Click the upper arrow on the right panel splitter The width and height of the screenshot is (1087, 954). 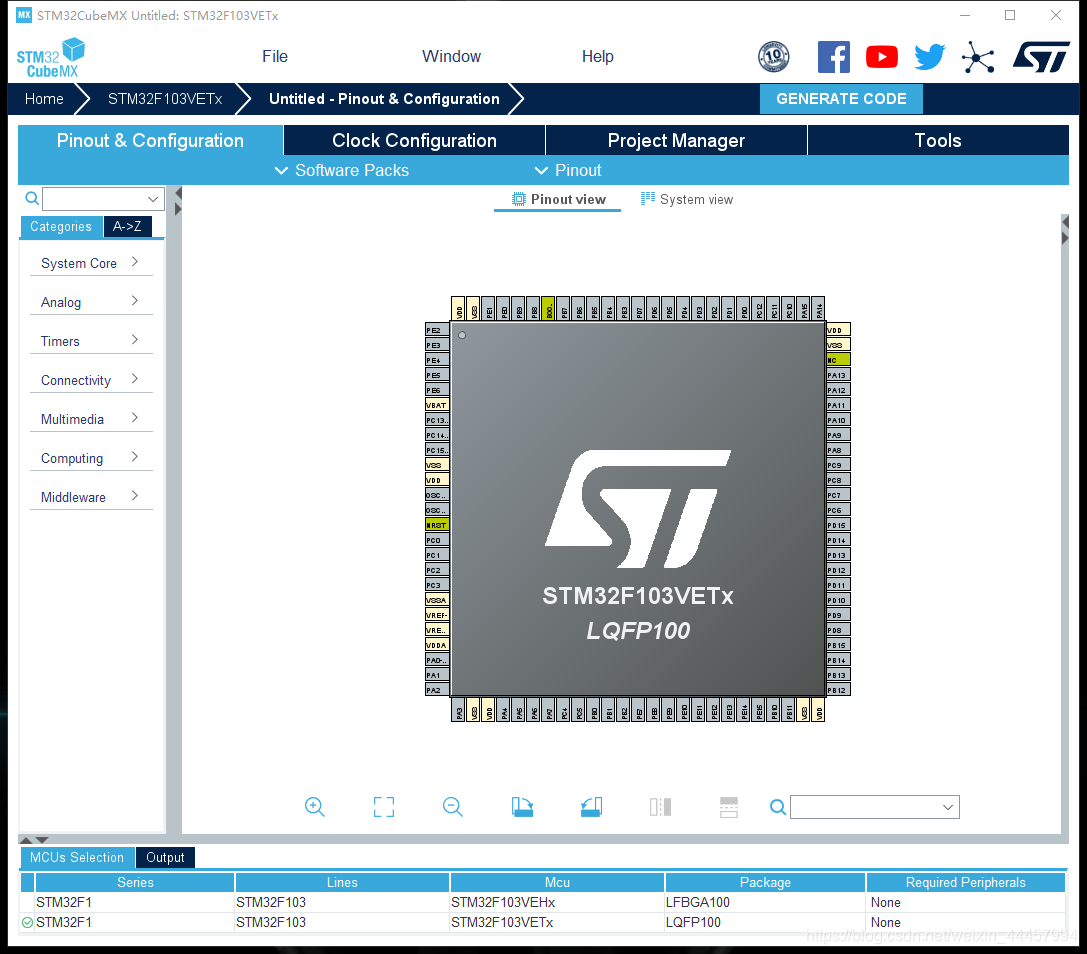pyautogui.click(x=1066, y=222)
